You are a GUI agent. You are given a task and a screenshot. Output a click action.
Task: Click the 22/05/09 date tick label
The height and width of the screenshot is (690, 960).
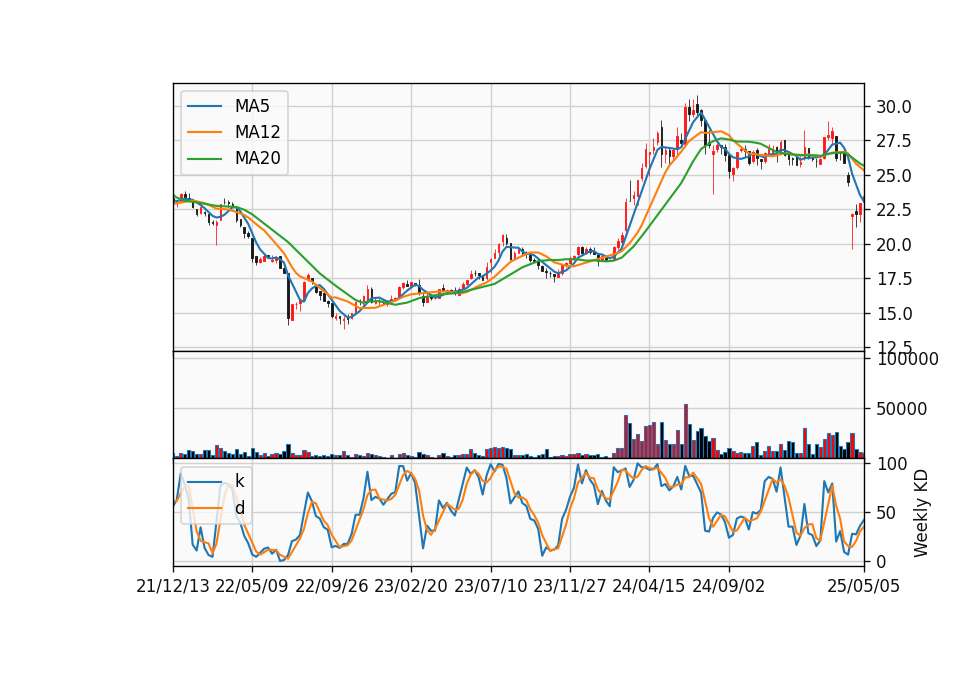click(x=252, y=586)
